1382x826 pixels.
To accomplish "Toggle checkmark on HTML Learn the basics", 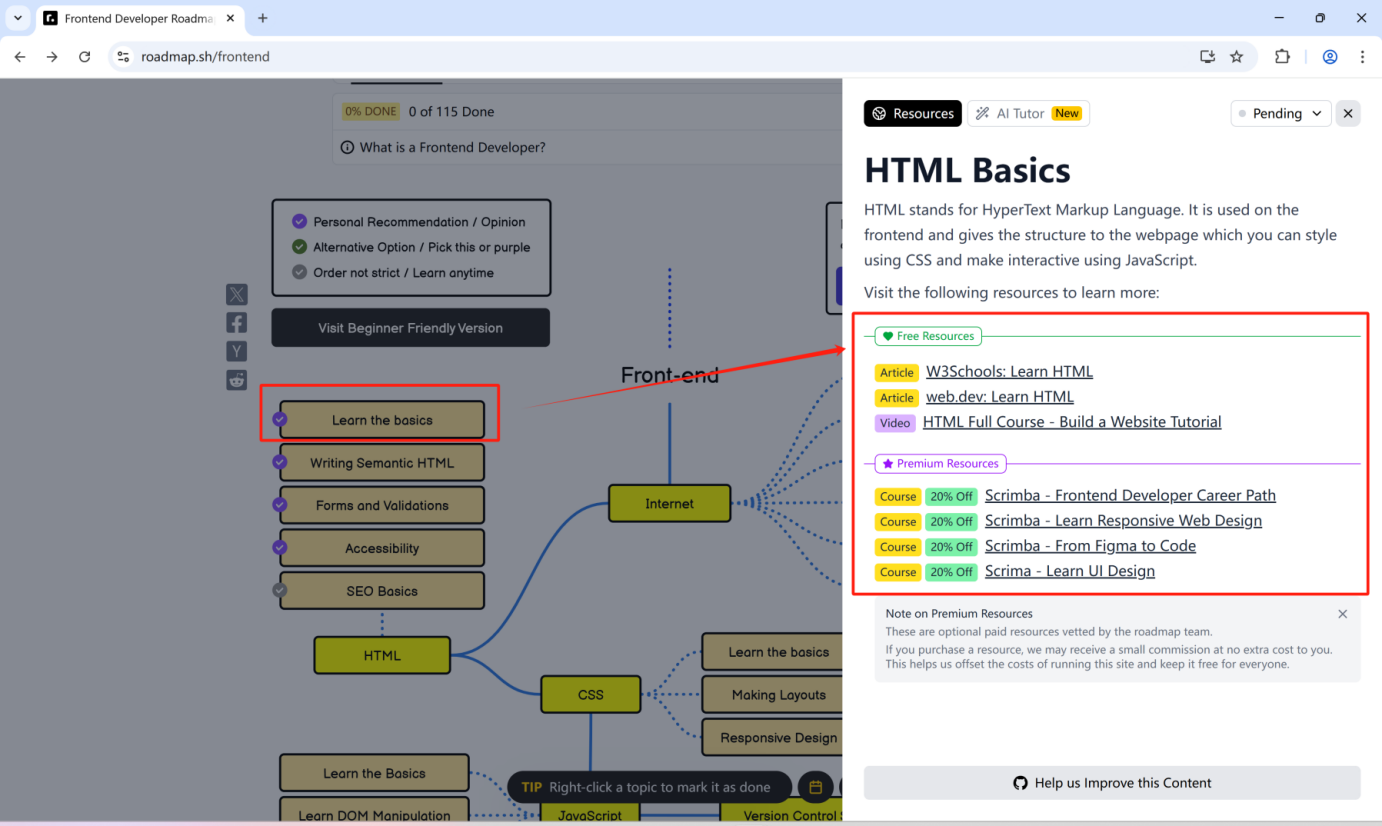I will [280, 419].
